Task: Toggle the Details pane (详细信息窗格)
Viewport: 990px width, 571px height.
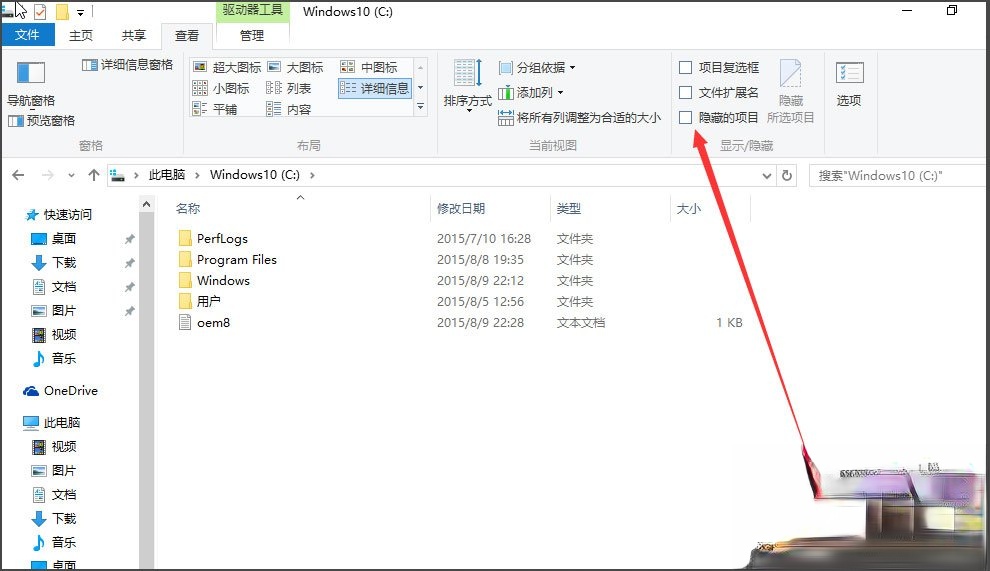Action: click(128, 64)
